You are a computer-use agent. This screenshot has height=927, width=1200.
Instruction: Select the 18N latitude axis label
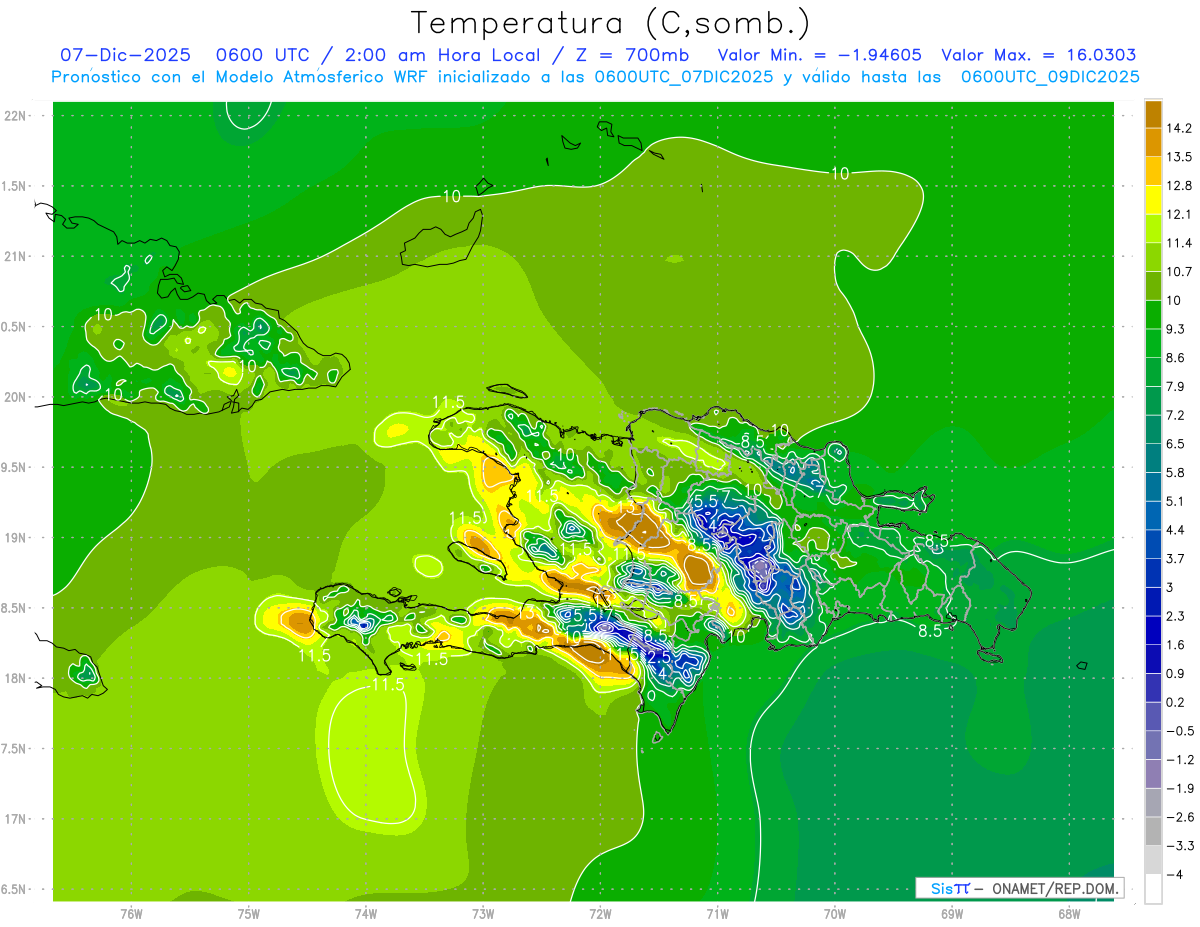15,678
